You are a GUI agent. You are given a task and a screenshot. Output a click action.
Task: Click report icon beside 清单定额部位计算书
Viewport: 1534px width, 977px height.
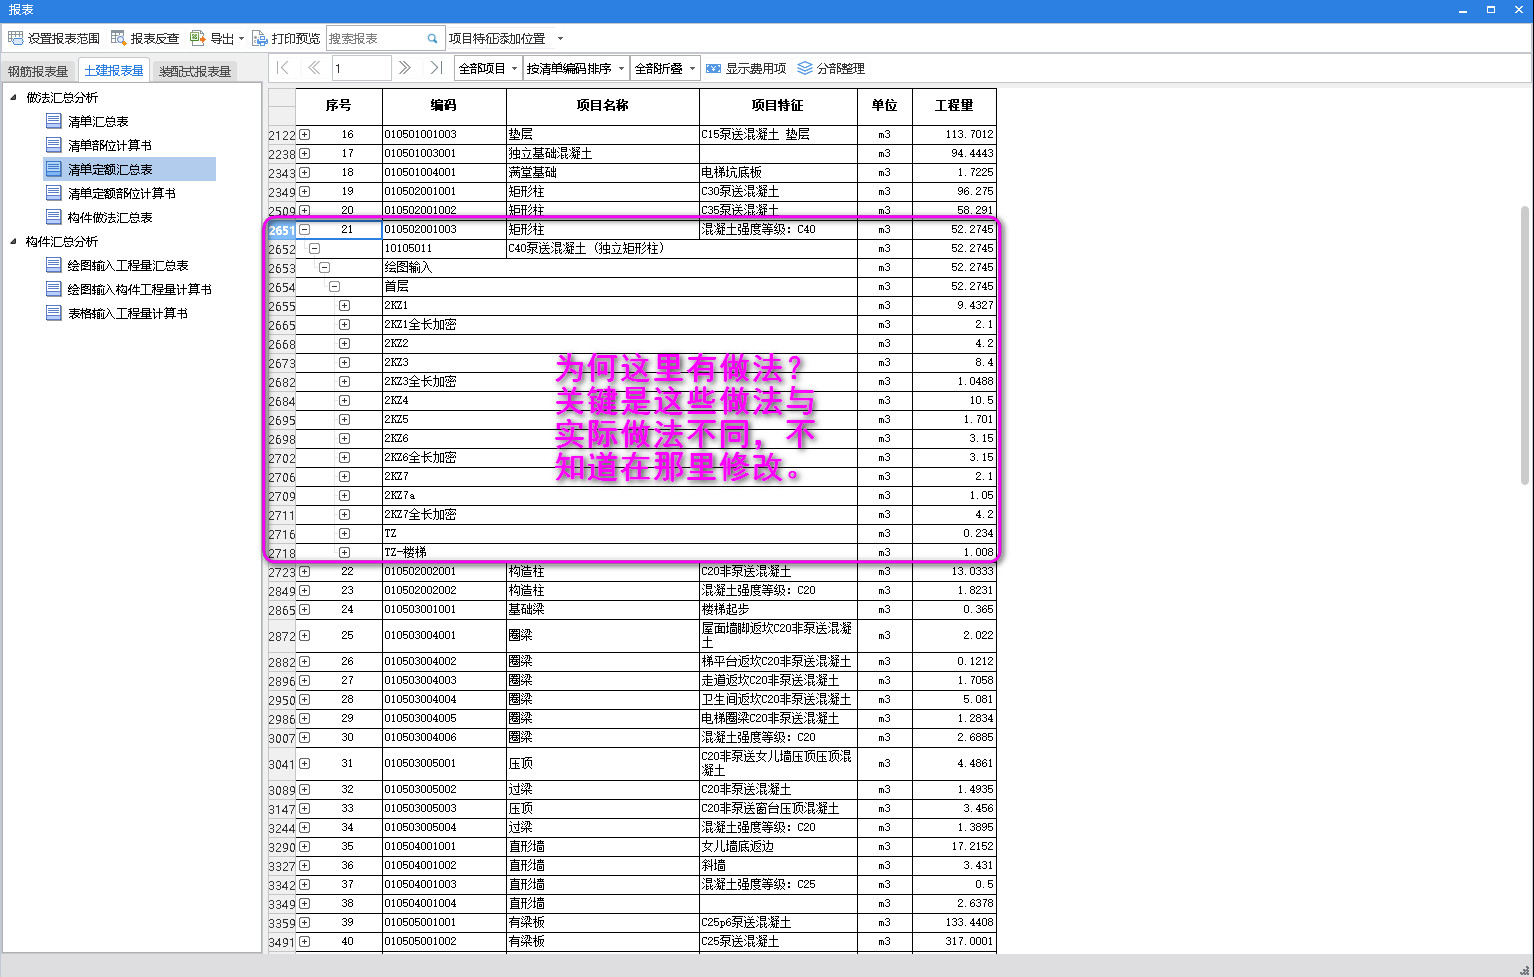[x=54, y=193]
